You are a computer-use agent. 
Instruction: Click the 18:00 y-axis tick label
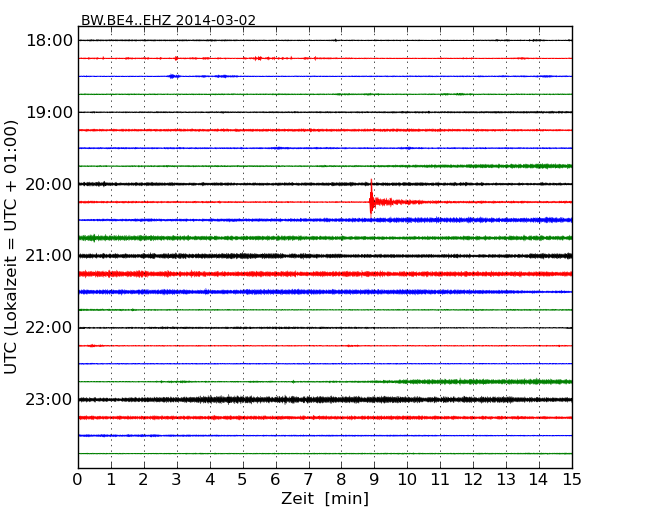tap(50, 40)
